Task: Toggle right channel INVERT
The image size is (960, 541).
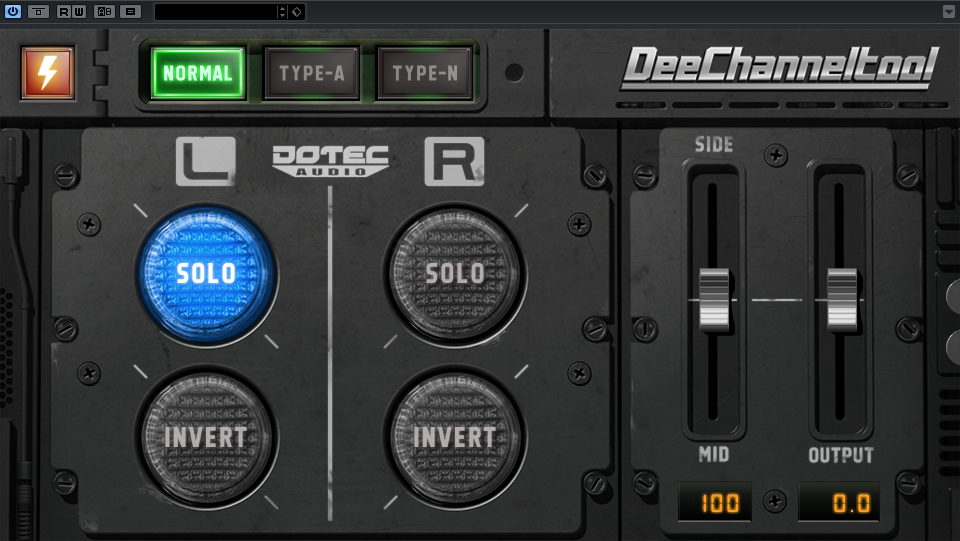Action: 455,438
